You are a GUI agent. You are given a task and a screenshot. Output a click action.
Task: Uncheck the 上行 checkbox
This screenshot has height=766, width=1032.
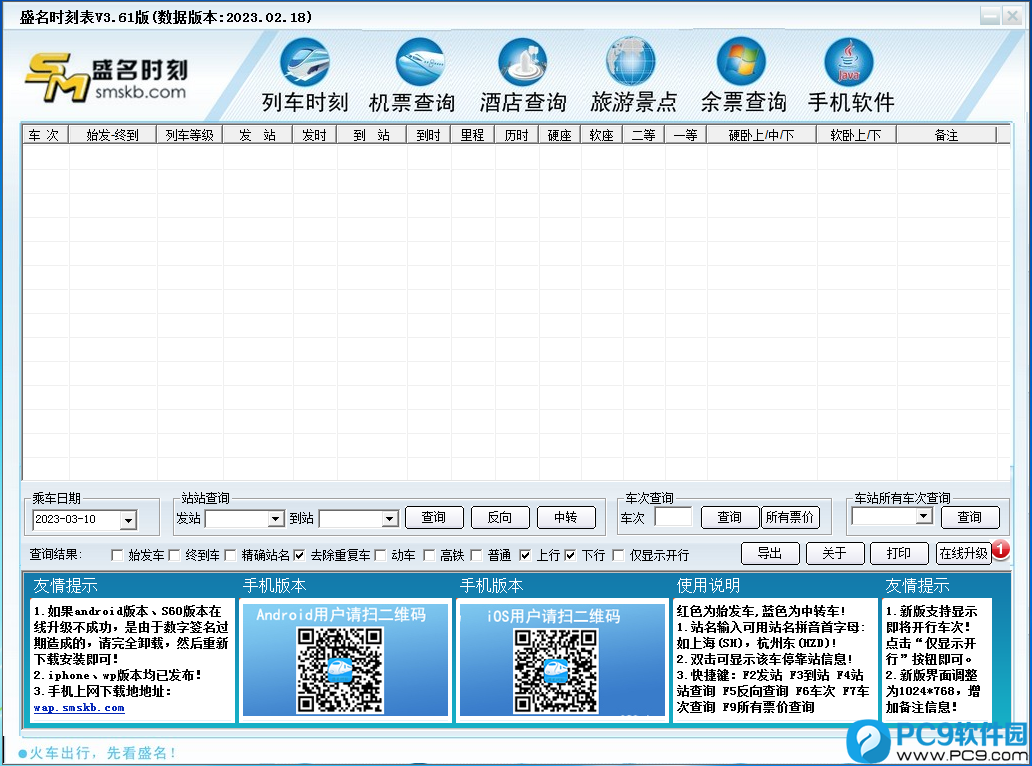pos(525,555)
